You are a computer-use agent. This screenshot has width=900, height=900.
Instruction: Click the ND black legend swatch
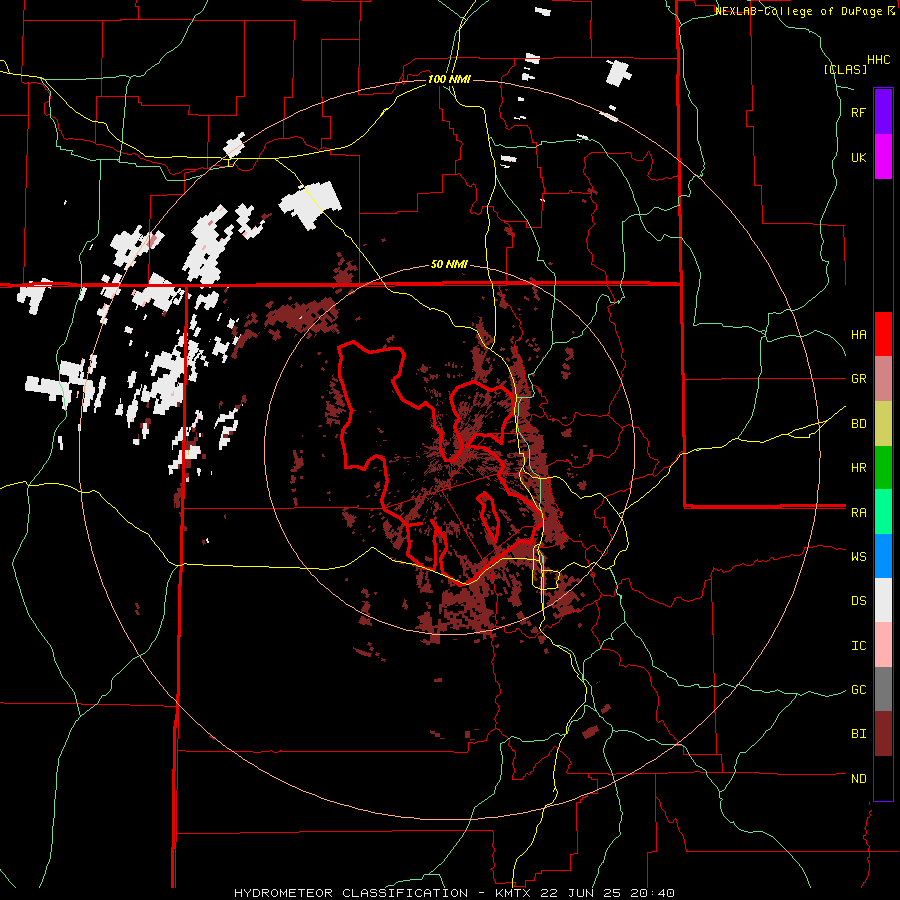tap(883, 778)
